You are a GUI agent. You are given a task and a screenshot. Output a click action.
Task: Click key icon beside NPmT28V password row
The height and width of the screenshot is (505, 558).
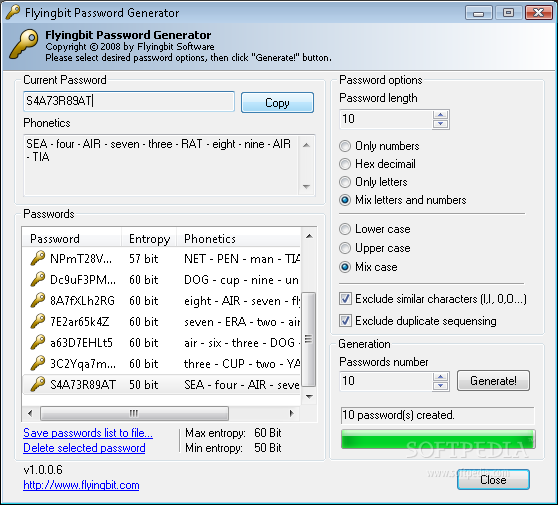click(x=38, y=258)
